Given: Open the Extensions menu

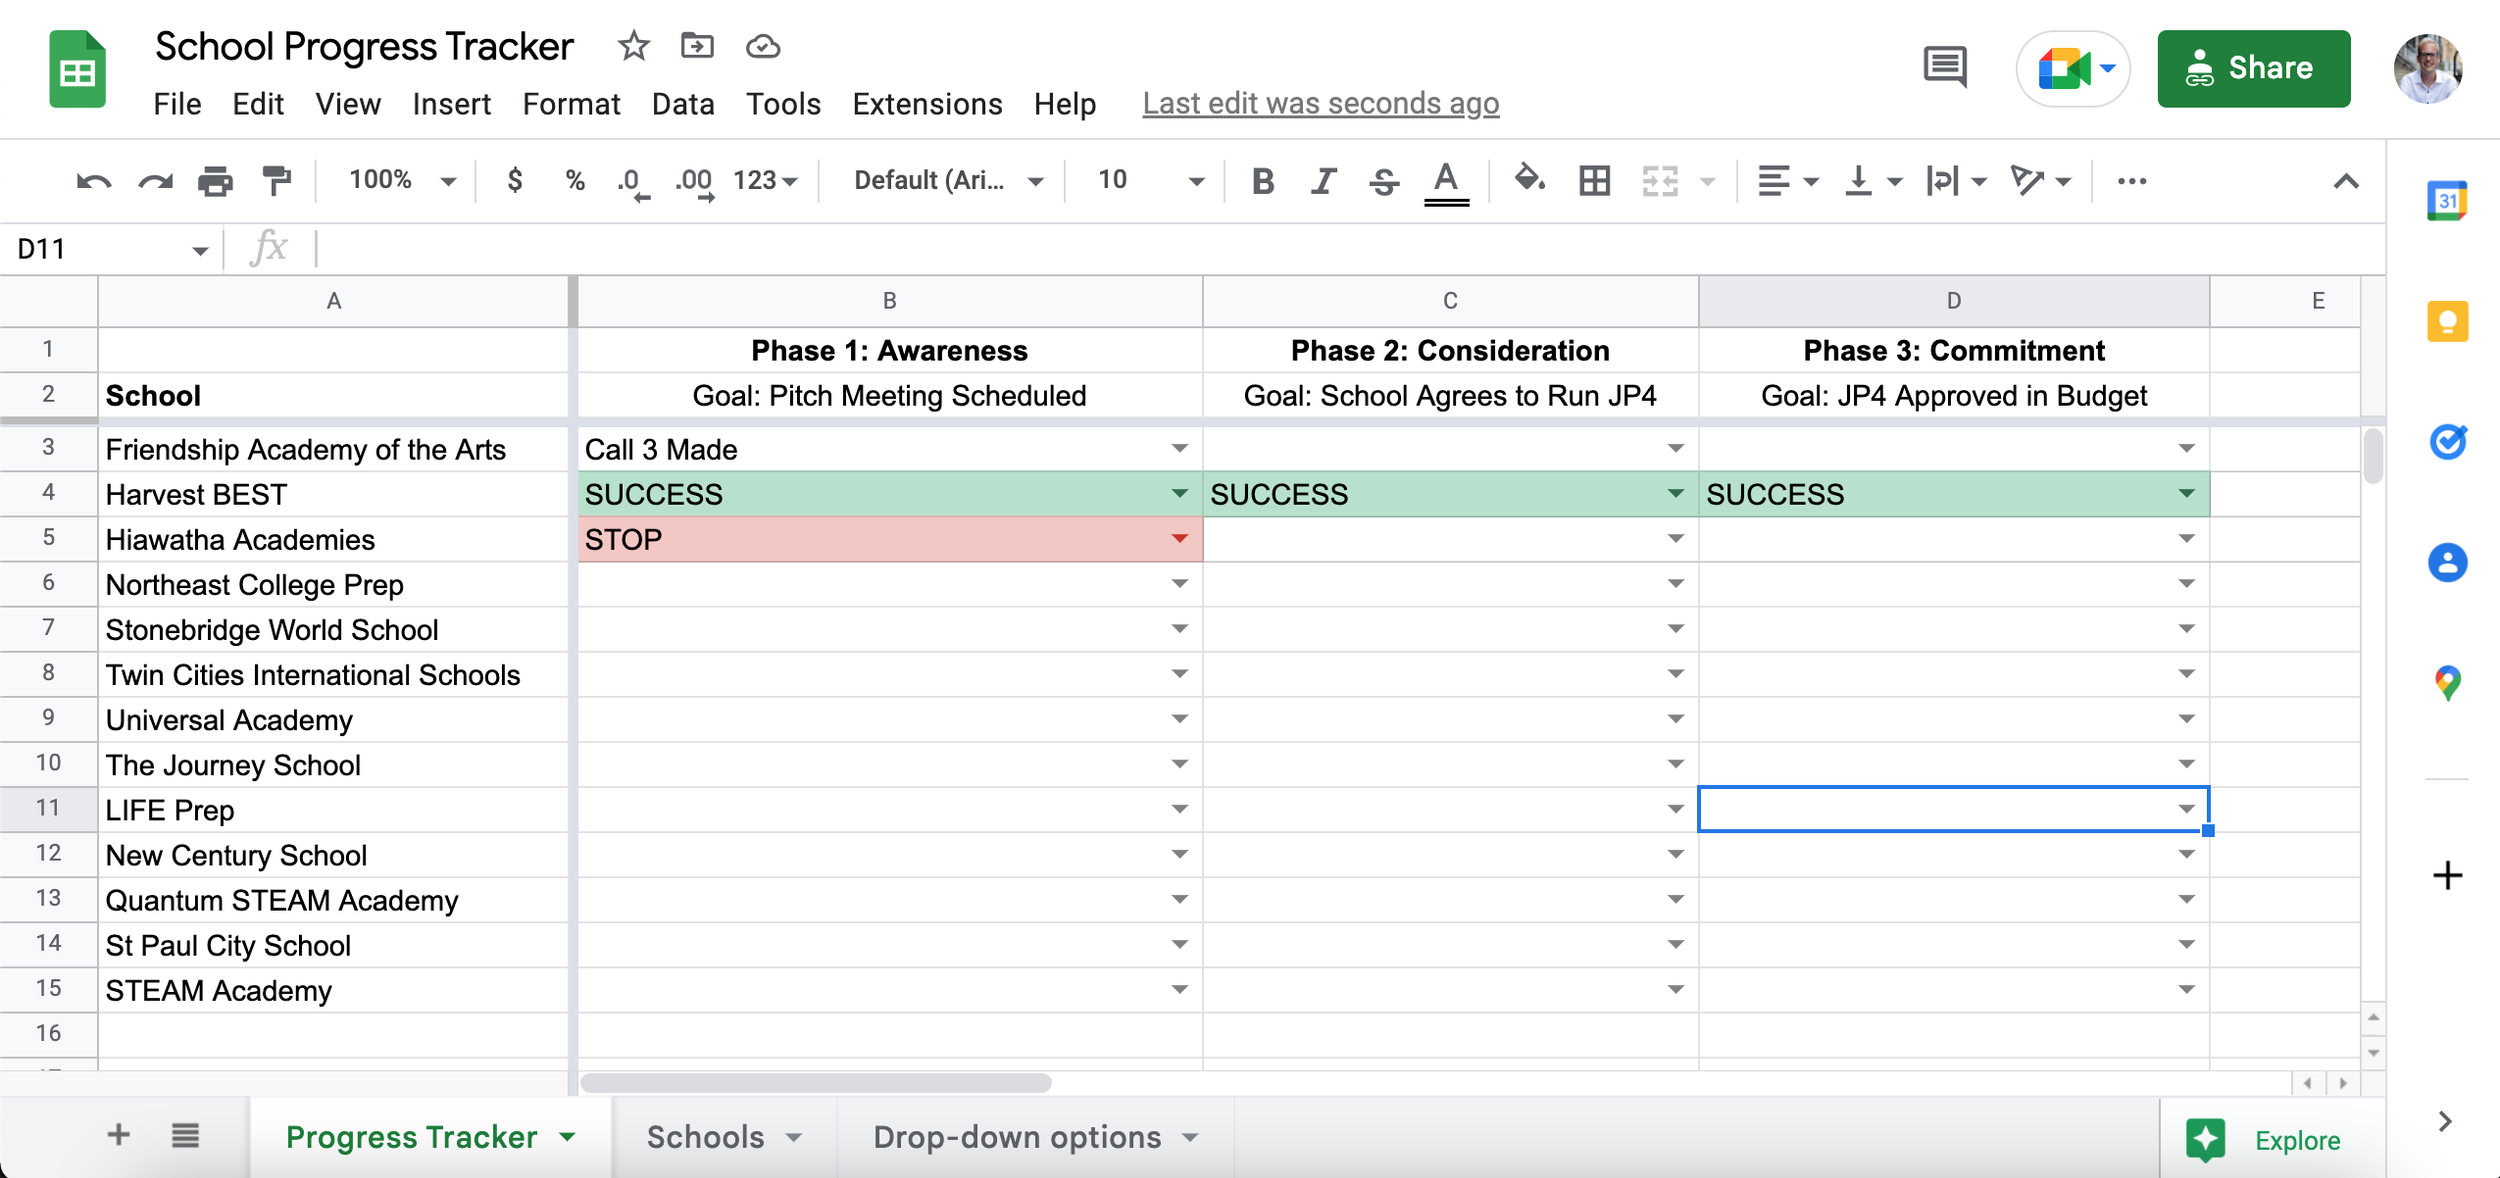Looking at the screenshot, I should coord(926,104).
